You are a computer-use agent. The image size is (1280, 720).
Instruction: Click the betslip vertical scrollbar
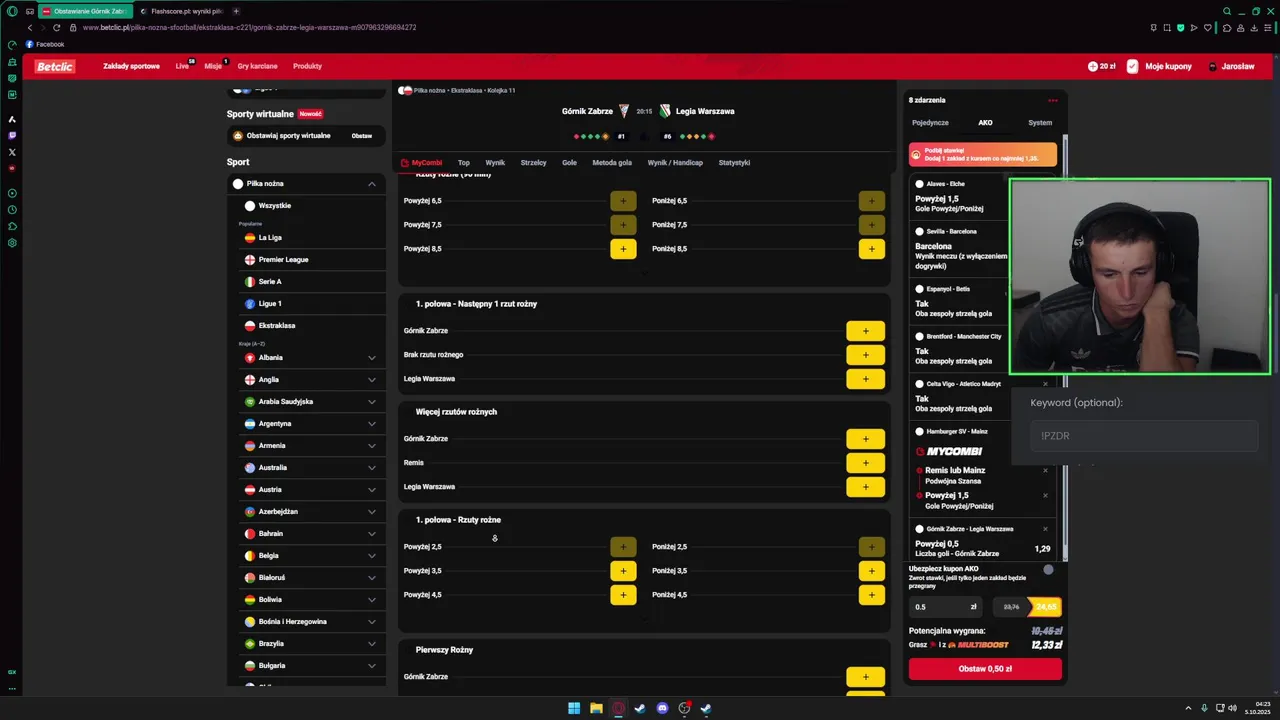click(1065, 350)
